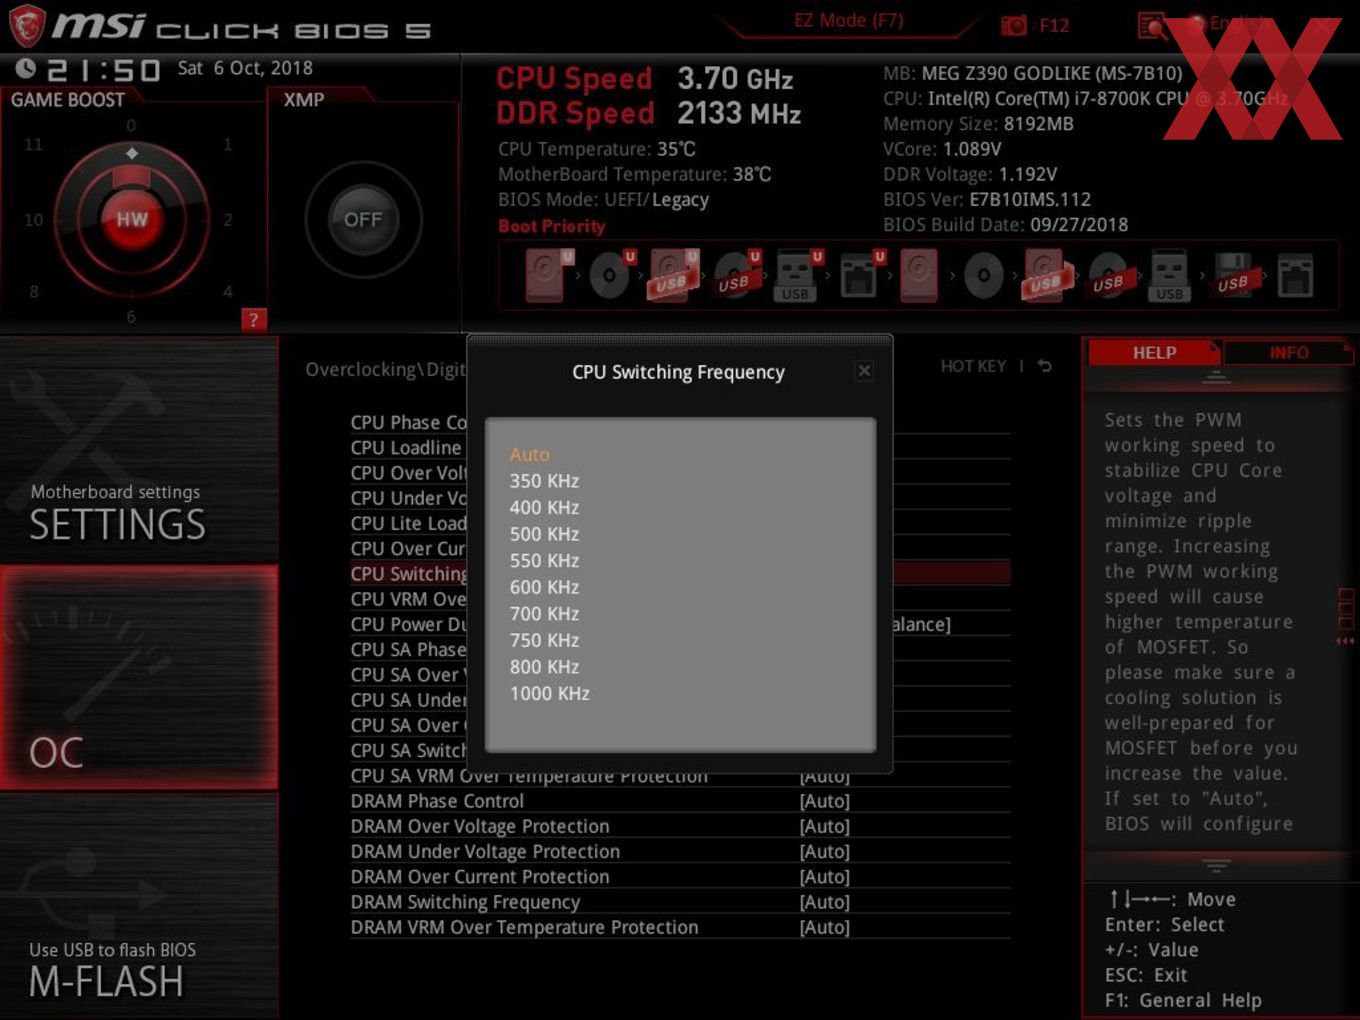Screen dimensions: 1360x1020
Task: Select the UEFI USB key boot icon
Action: [x=797, y=275]
